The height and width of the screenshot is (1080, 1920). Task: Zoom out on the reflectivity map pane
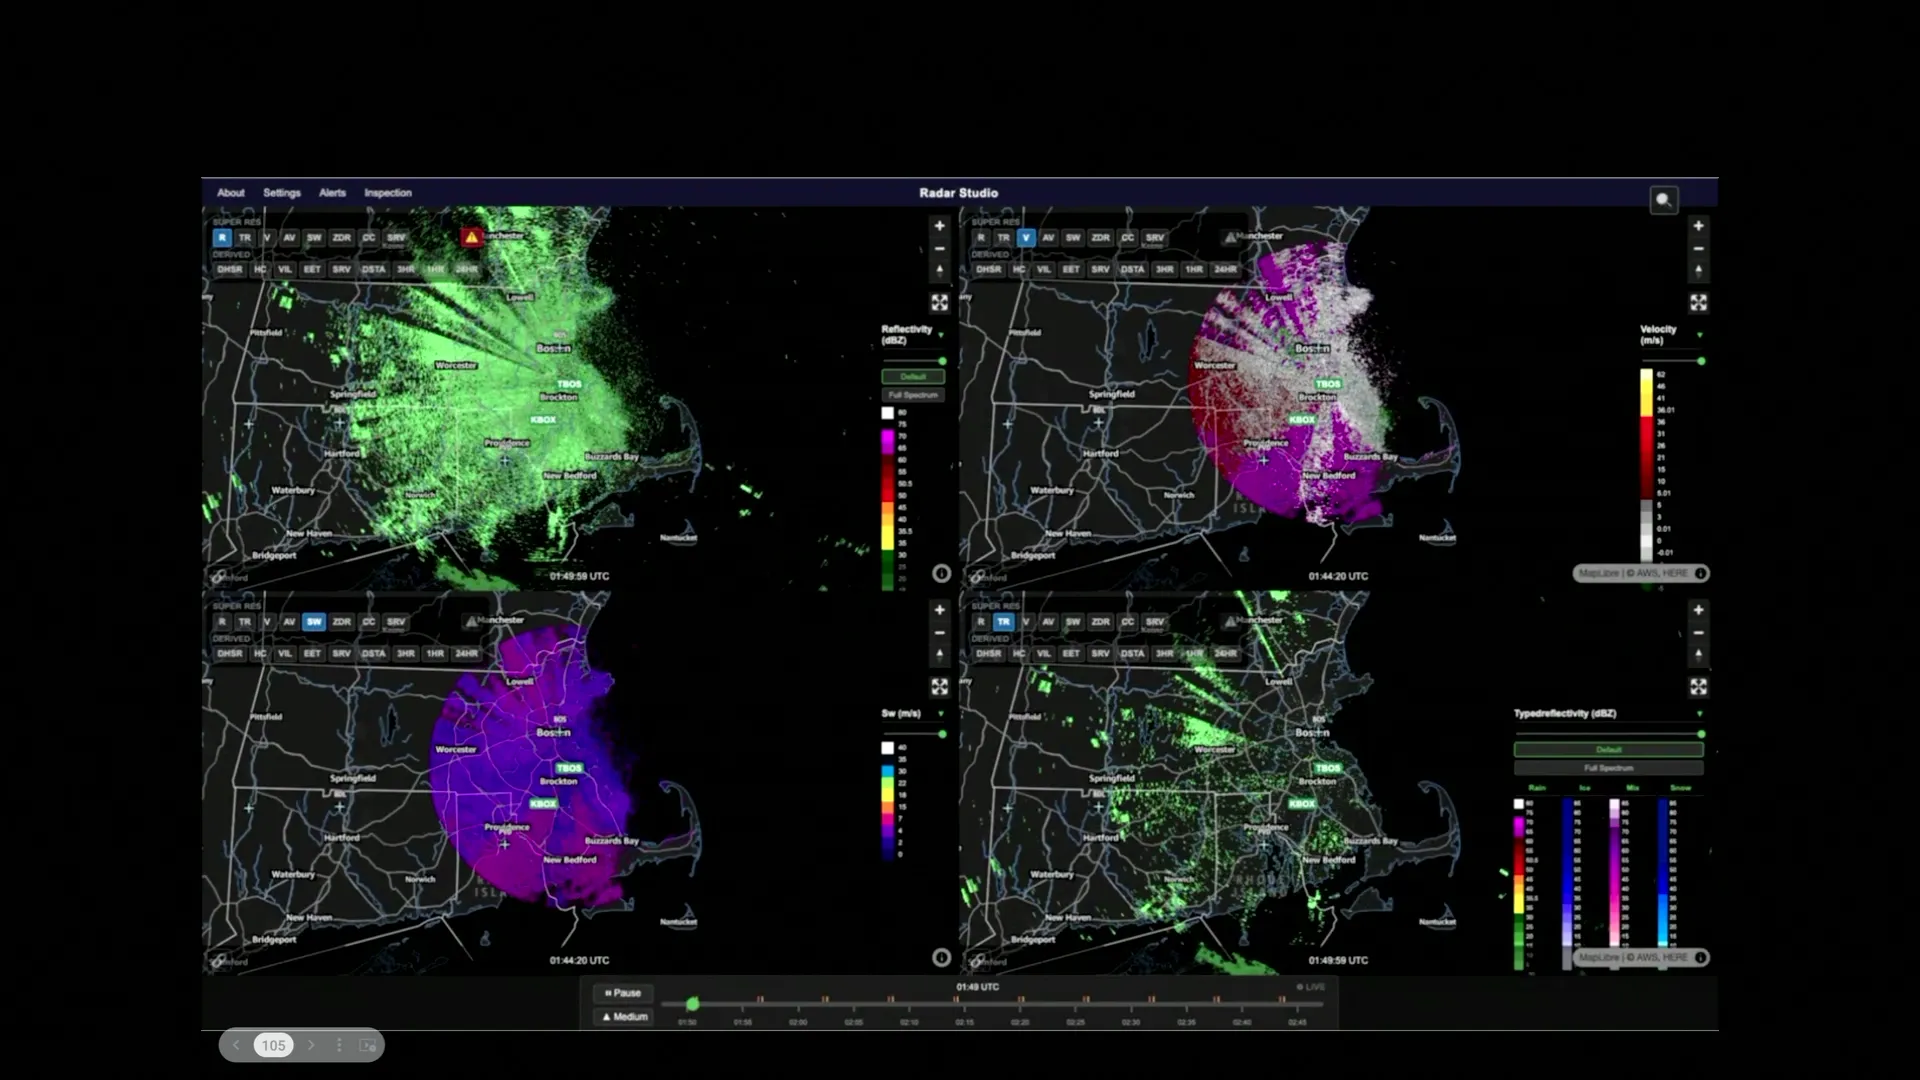[x=939, y=249]
